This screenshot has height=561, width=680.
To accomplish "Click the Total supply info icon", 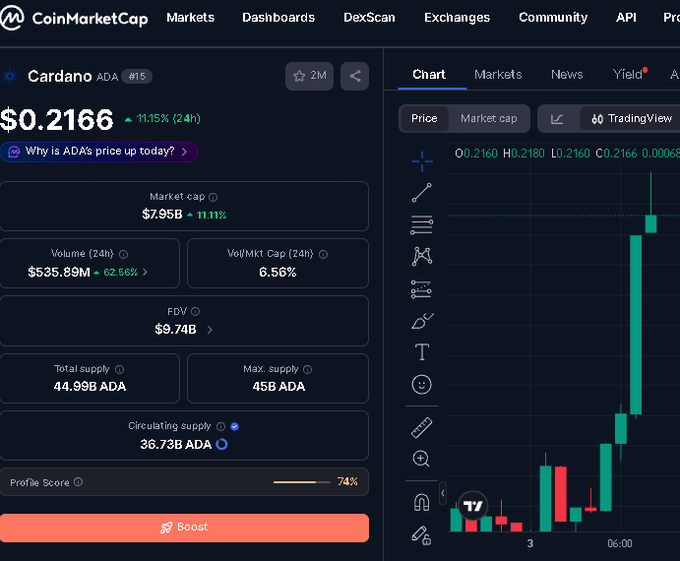I will 119,369.
